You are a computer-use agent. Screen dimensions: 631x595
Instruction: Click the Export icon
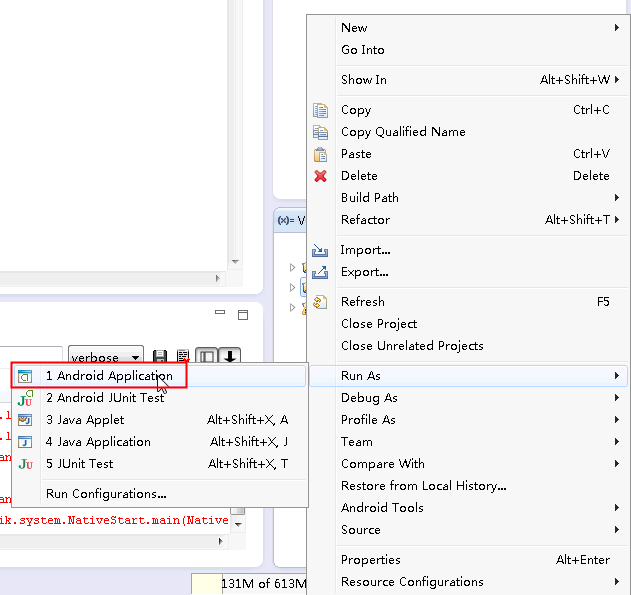tap(320, 272)
